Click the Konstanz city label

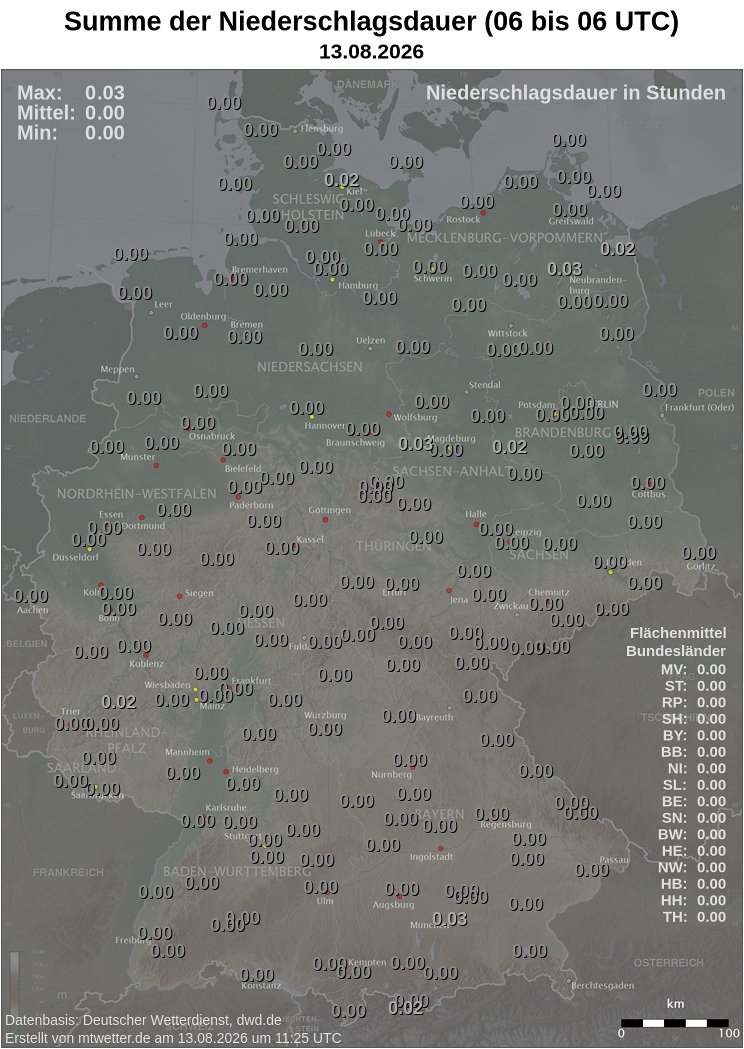point(261,985)
